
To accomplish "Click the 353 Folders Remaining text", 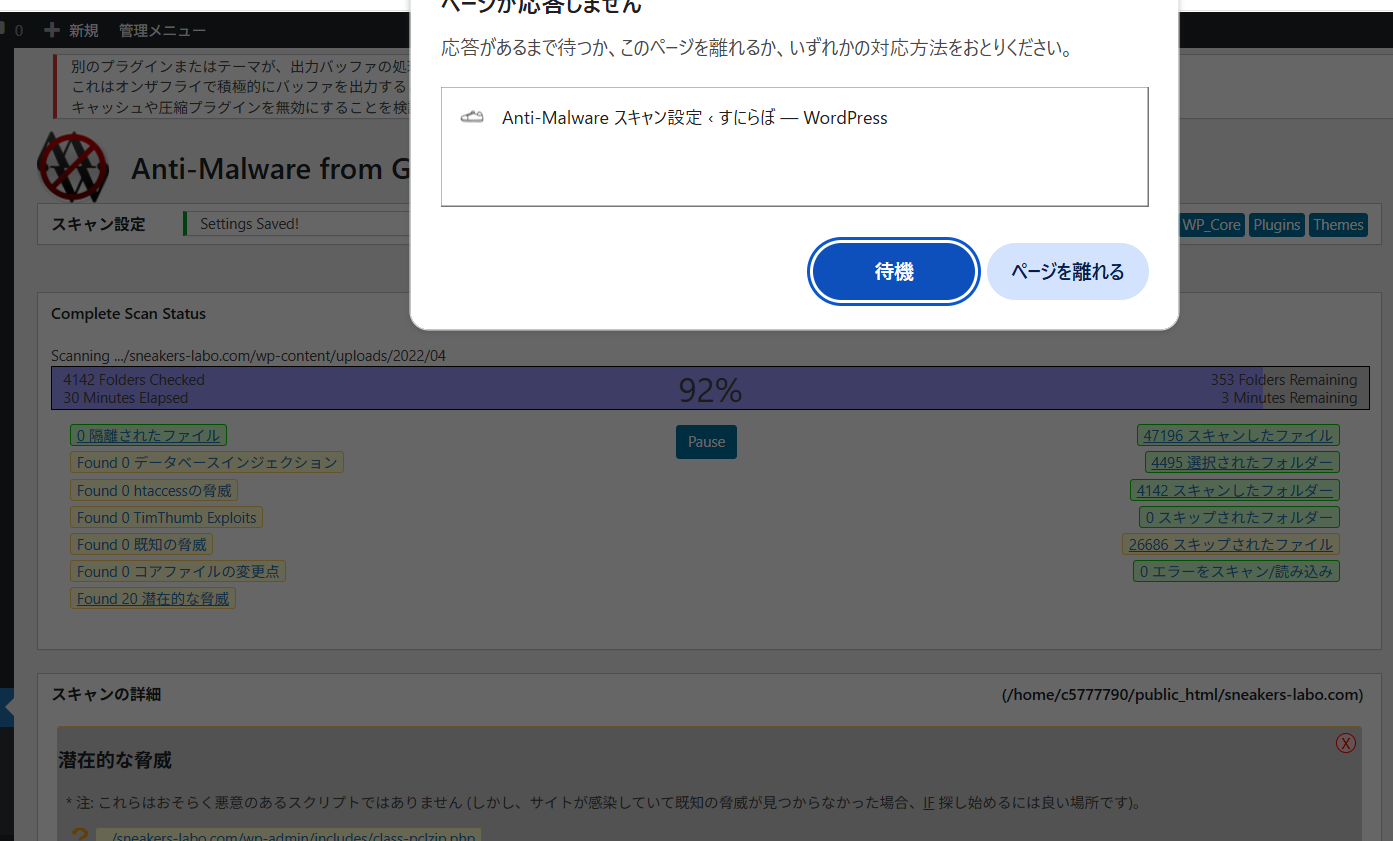I will (1284, 380).
